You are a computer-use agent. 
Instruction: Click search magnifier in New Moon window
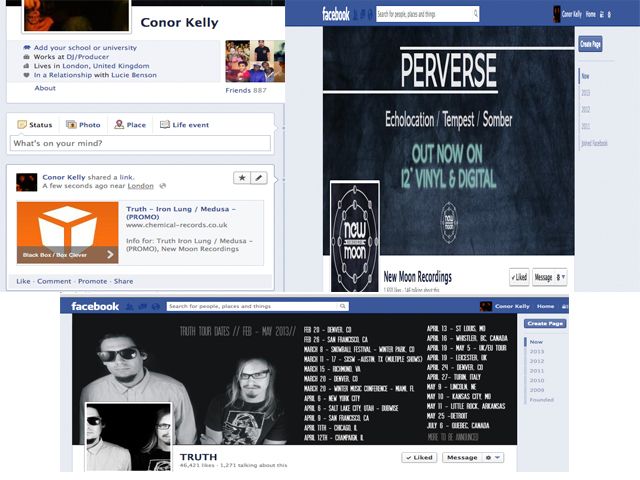(x=476, y=14)
